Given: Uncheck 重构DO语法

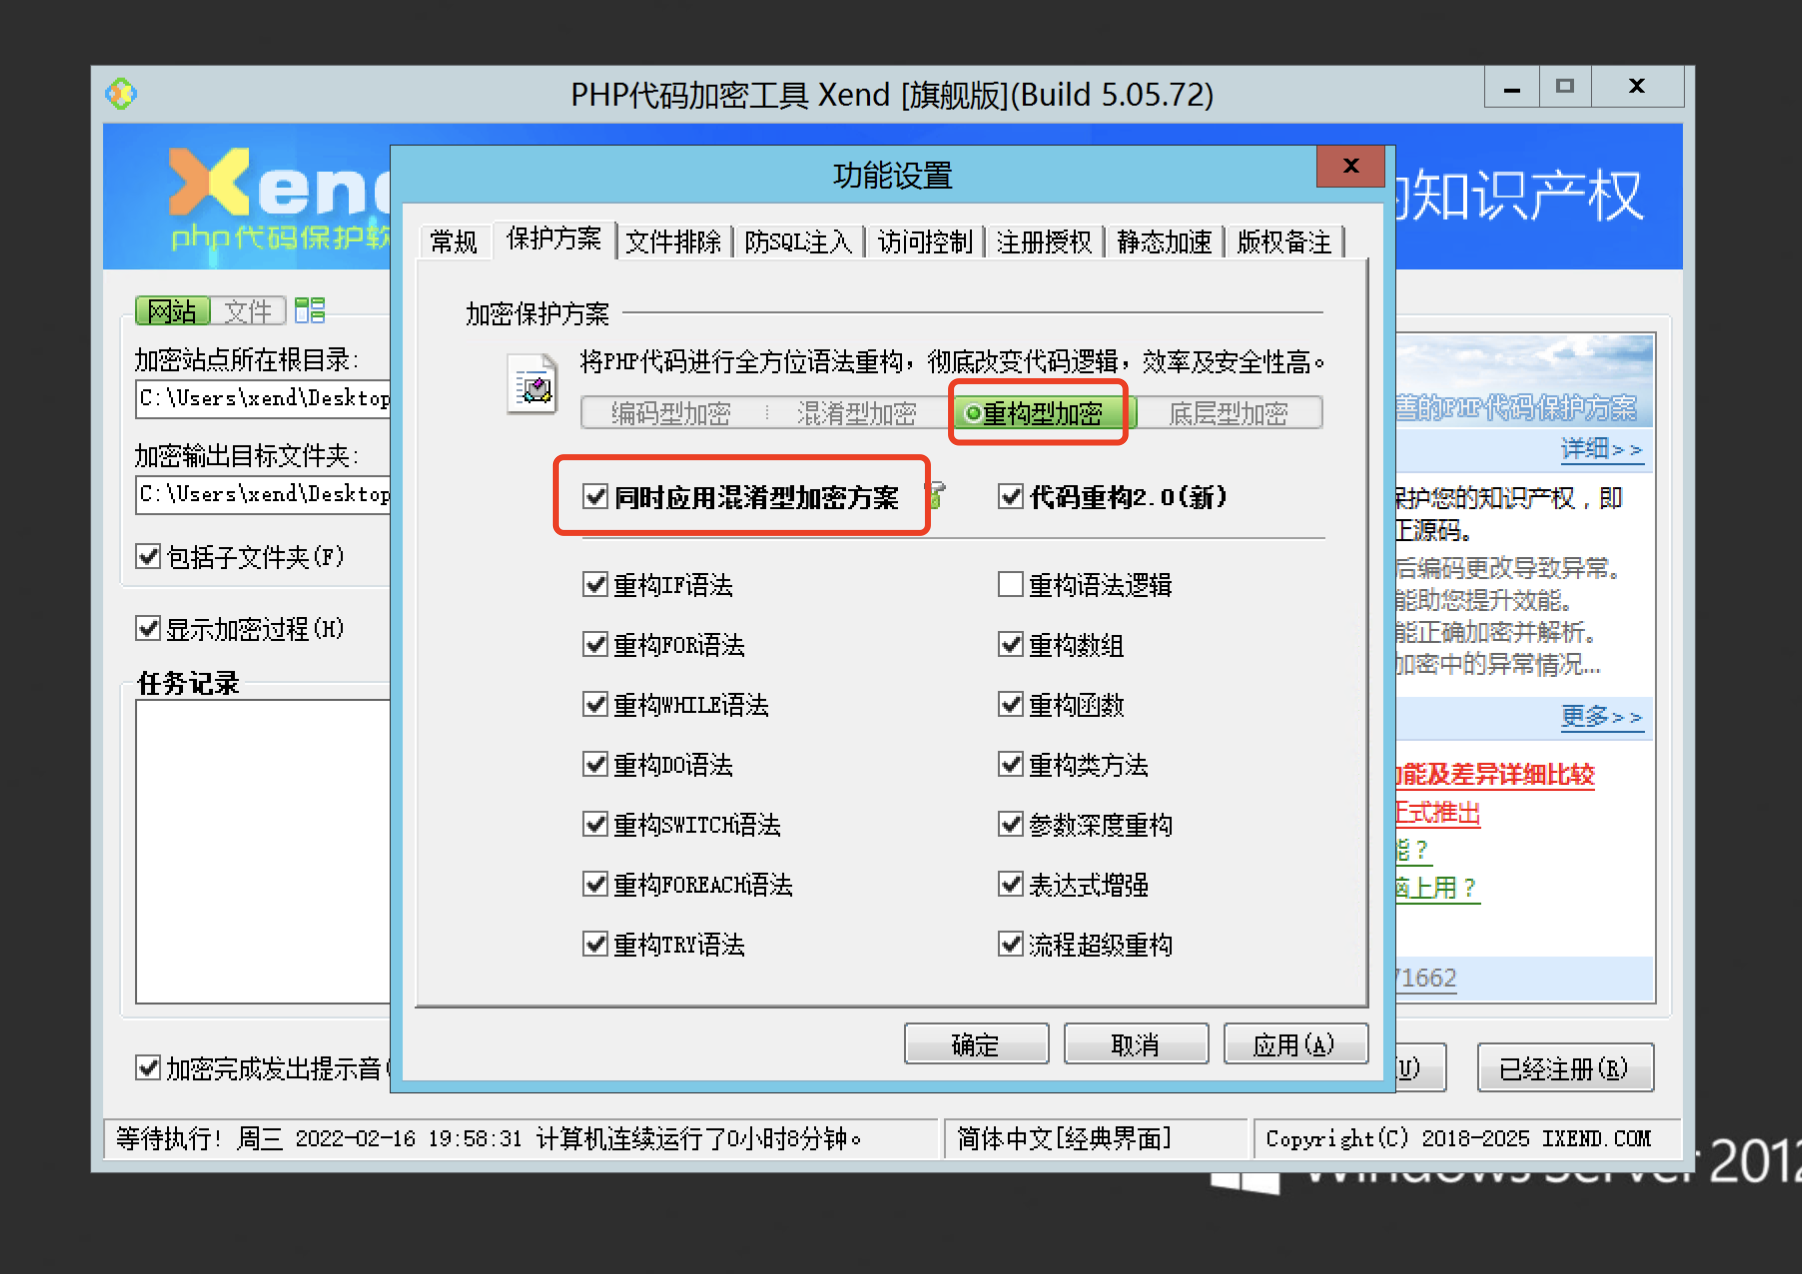Looking at the screenshot, I should point(596,764).
